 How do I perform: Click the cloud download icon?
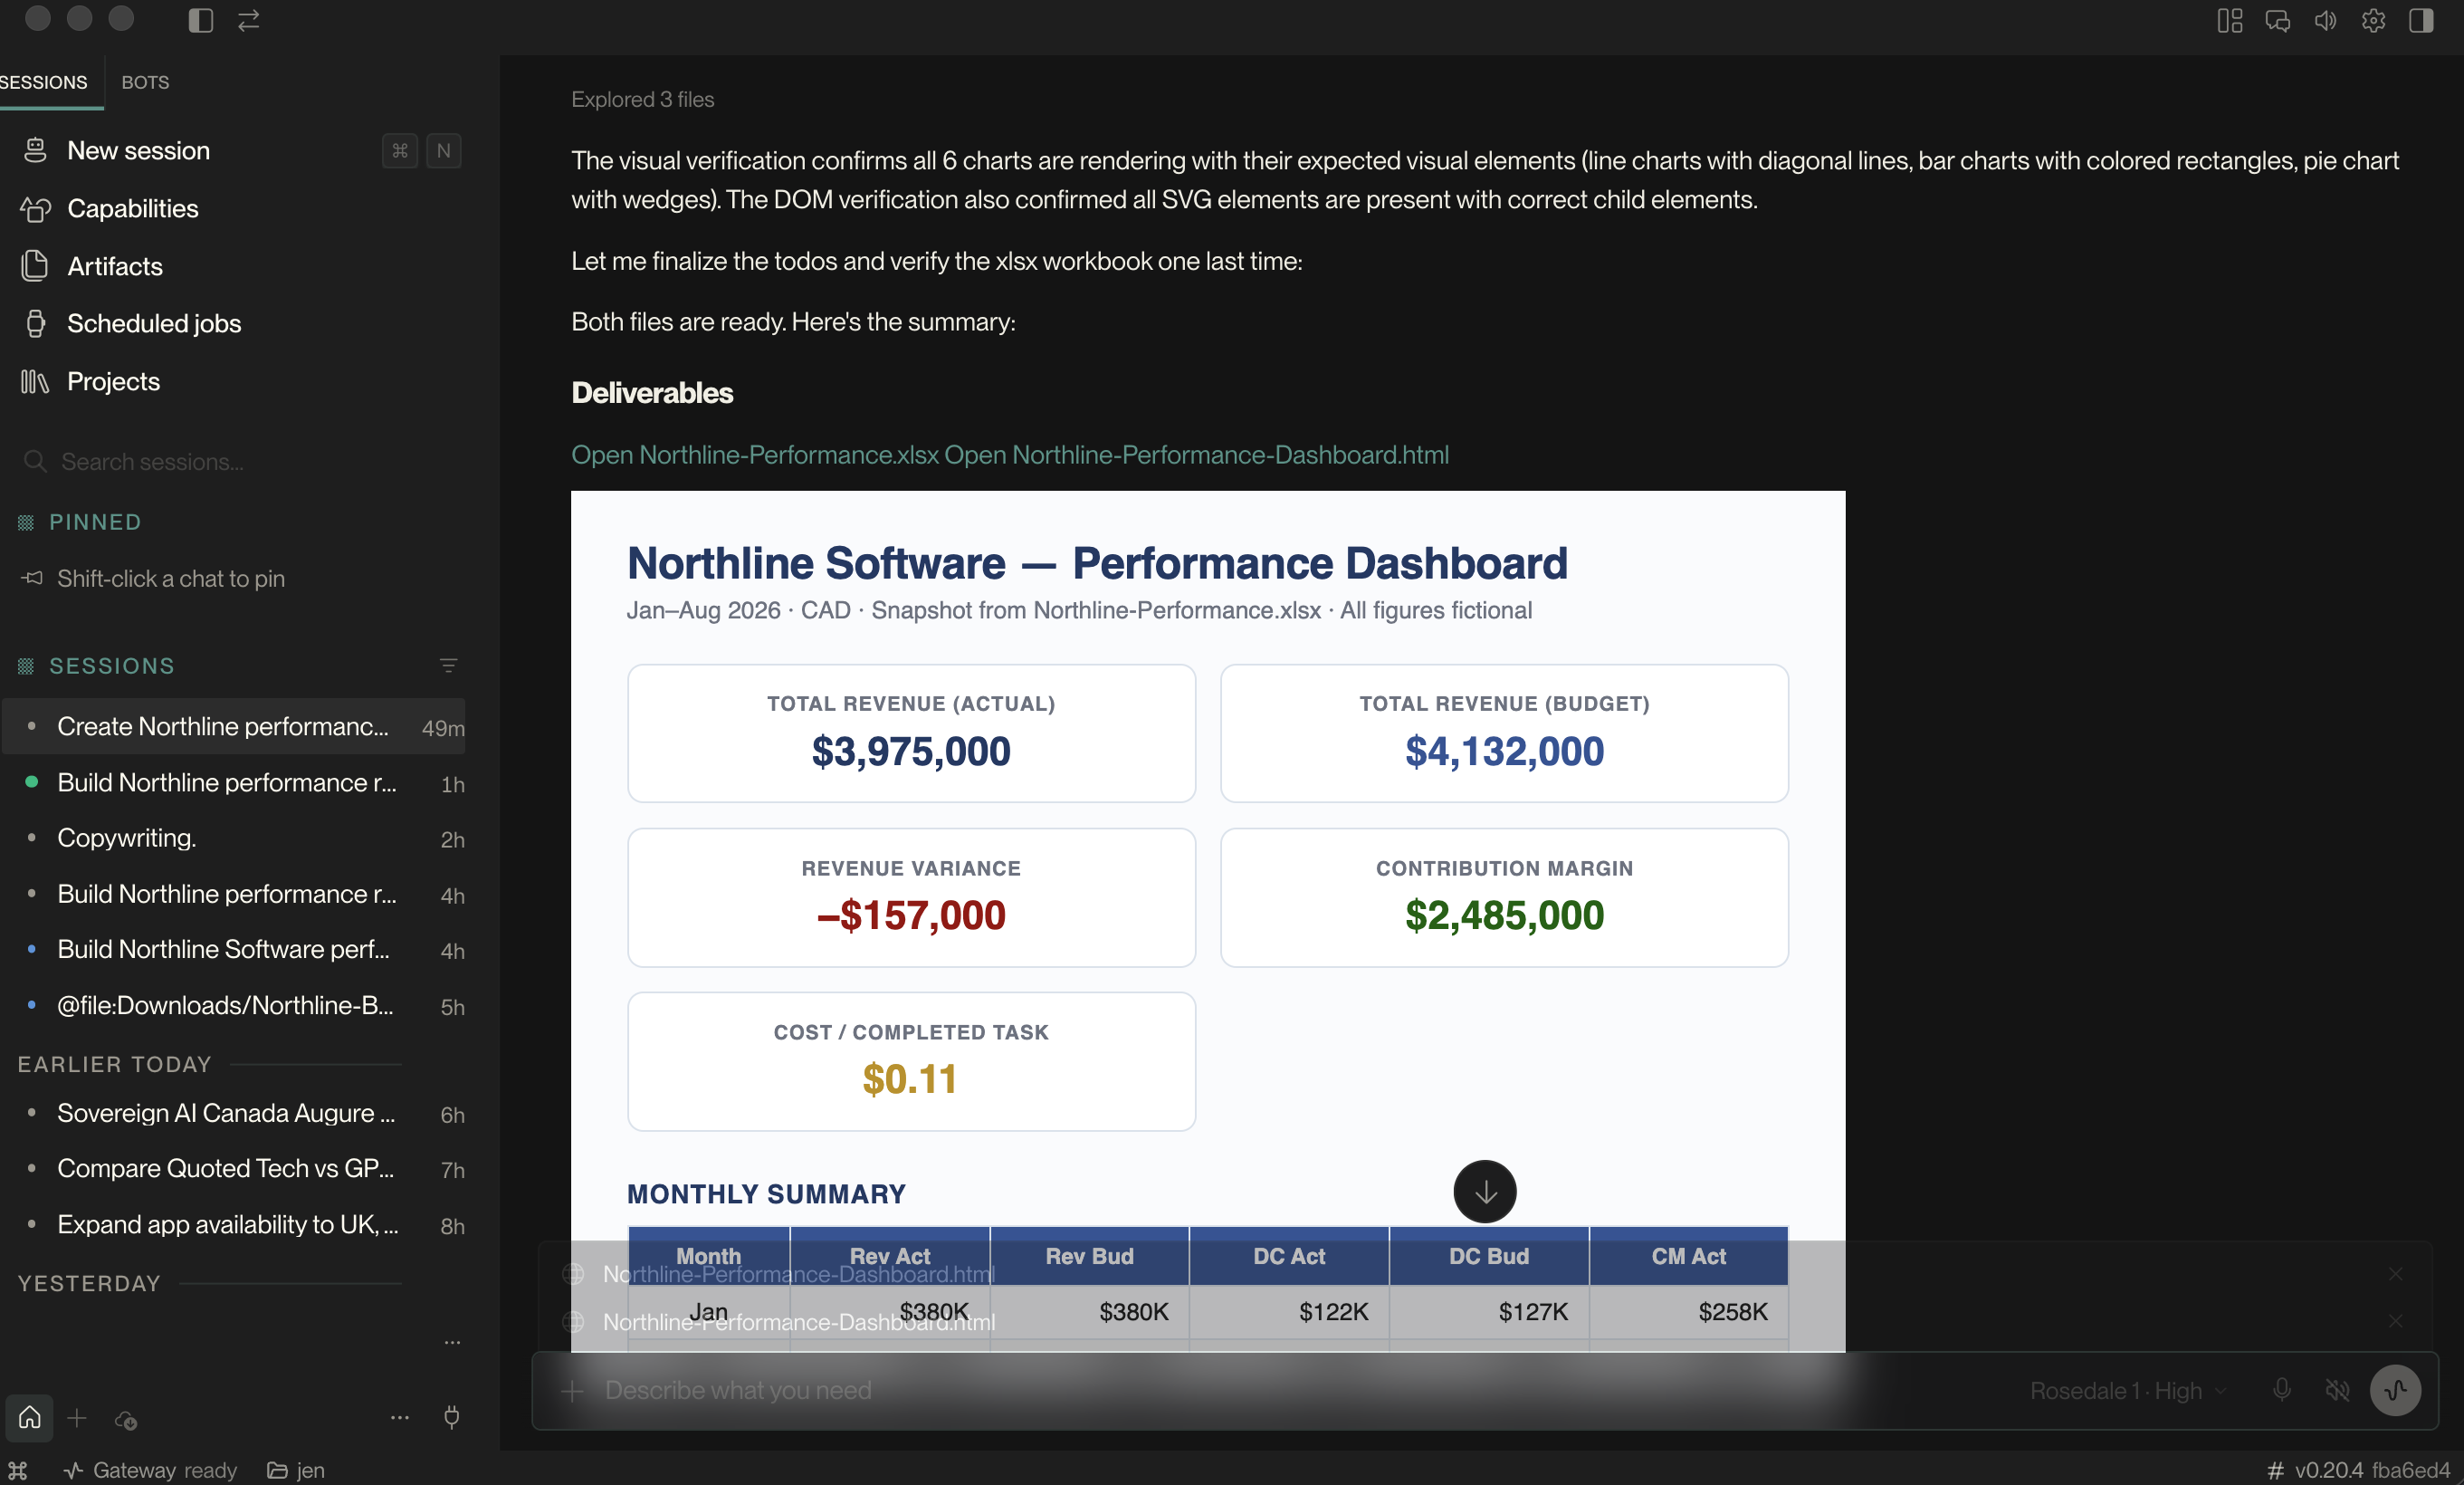point(126,1419)
